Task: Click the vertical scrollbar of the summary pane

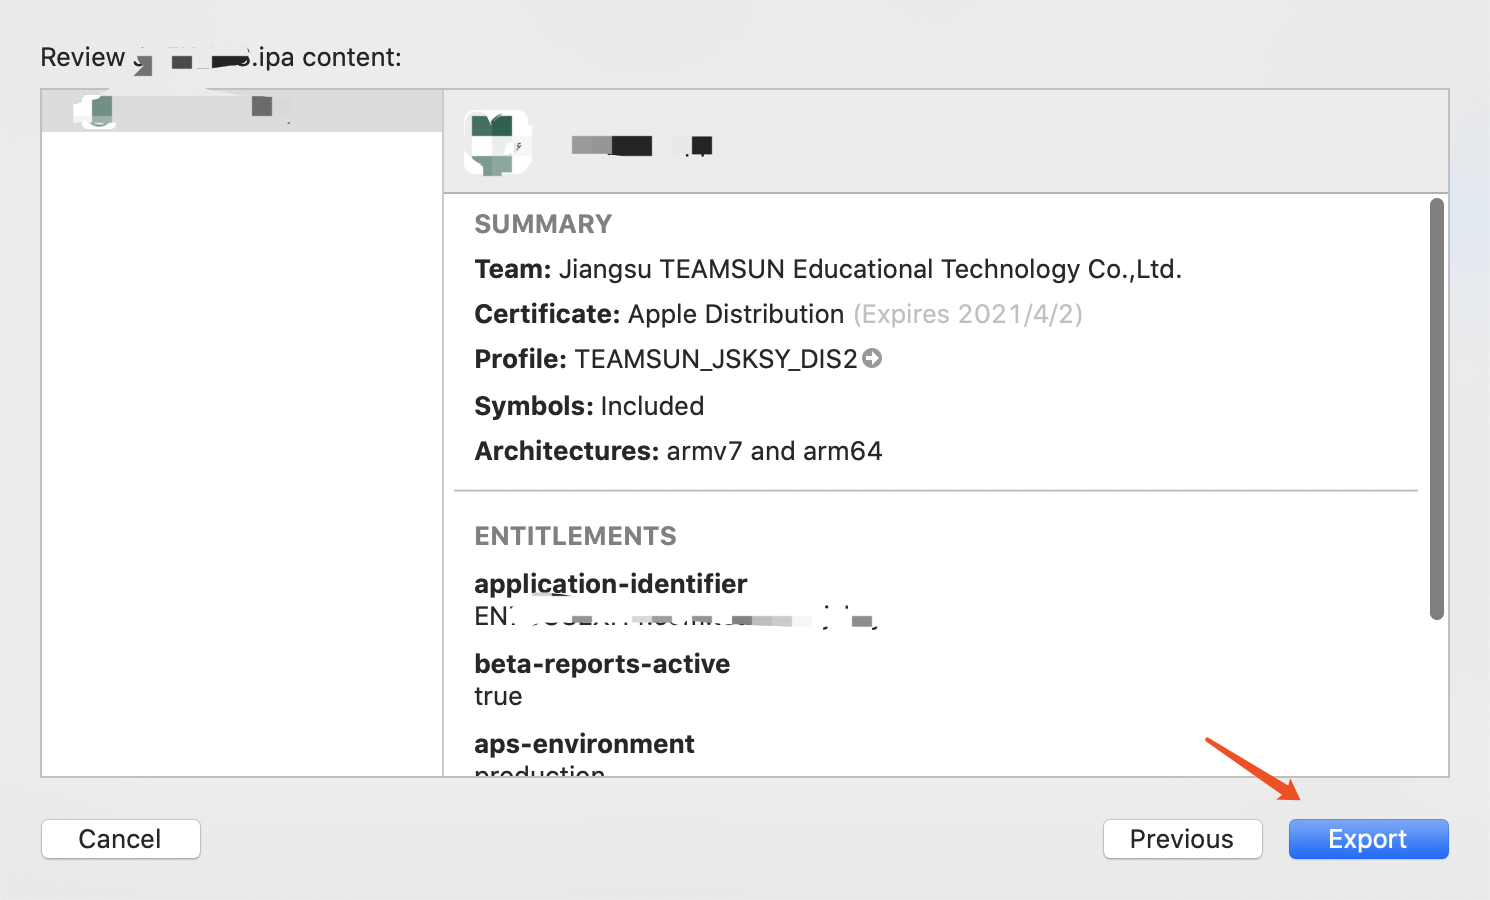Action: [x=1436, y=409]
